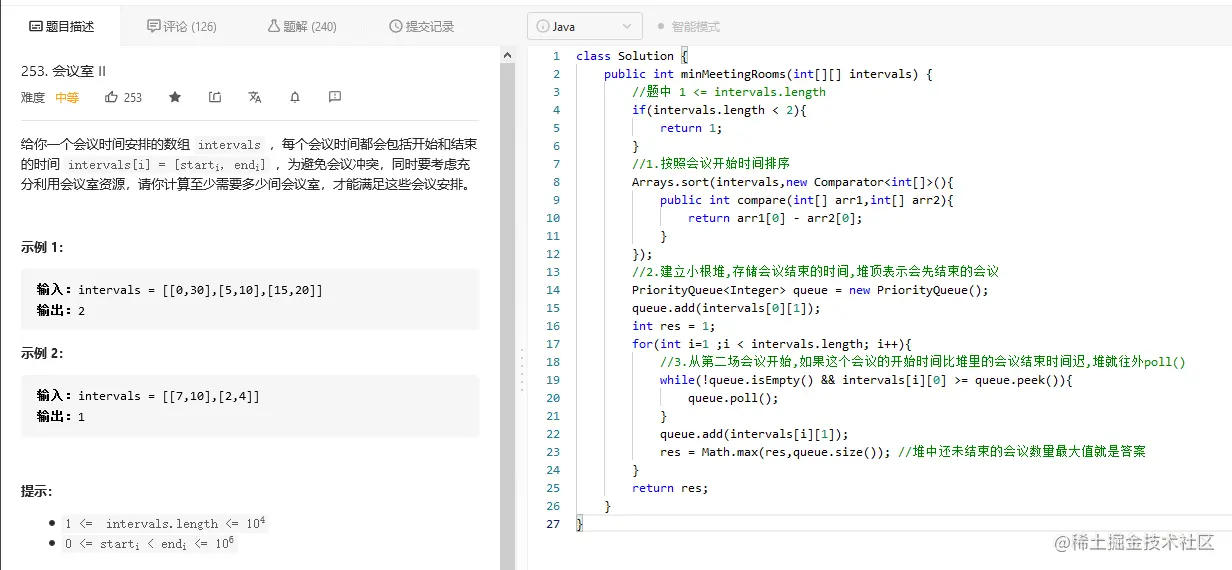Viewport: 1232px width, 570px height.
Task: Click the 示例 2 heading
Action: [x=42, y=353]
